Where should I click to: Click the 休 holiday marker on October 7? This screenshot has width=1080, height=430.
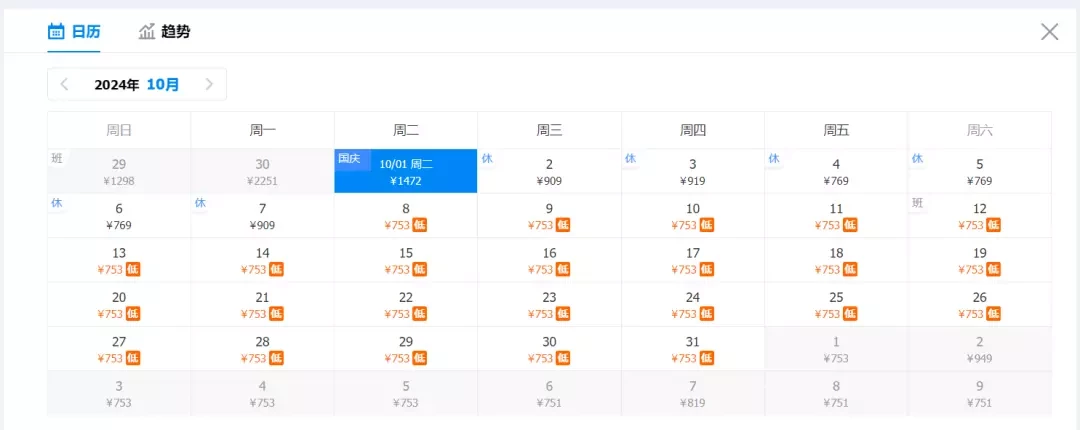(x=200, y=203)
